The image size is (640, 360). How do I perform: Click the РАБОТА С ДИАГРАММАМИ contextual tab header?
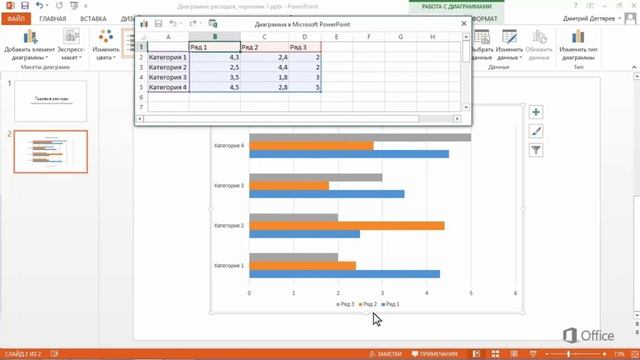coord(456,7)
